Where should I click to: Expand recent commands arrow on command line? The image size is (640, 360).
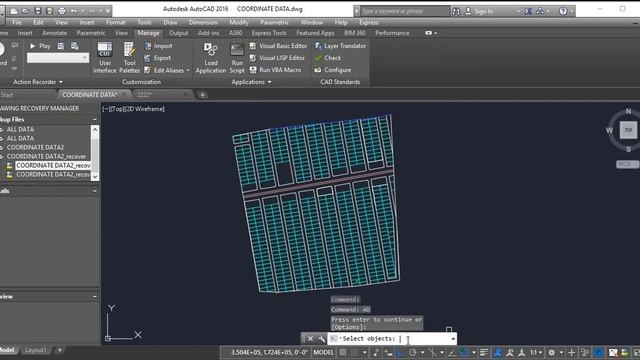tap(453, 339)
